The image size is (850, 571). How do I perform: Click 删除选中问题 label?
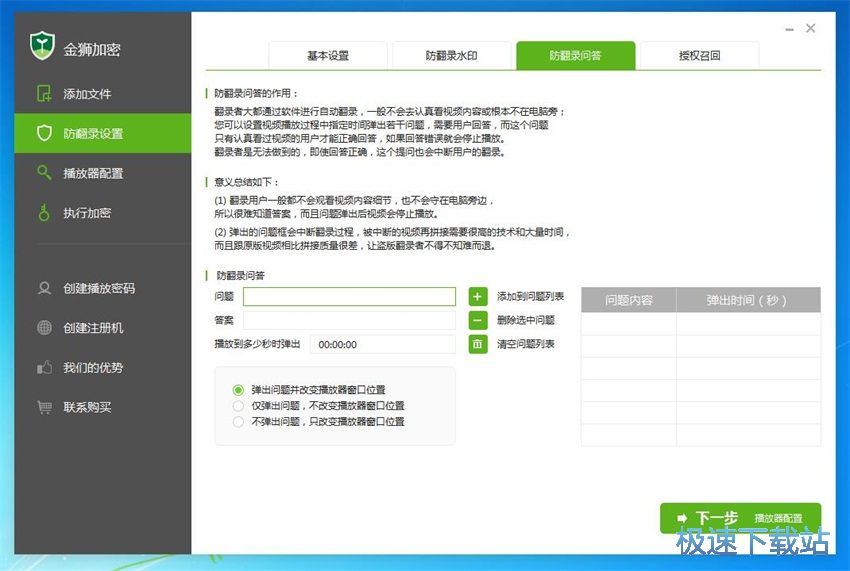[526, 320]
